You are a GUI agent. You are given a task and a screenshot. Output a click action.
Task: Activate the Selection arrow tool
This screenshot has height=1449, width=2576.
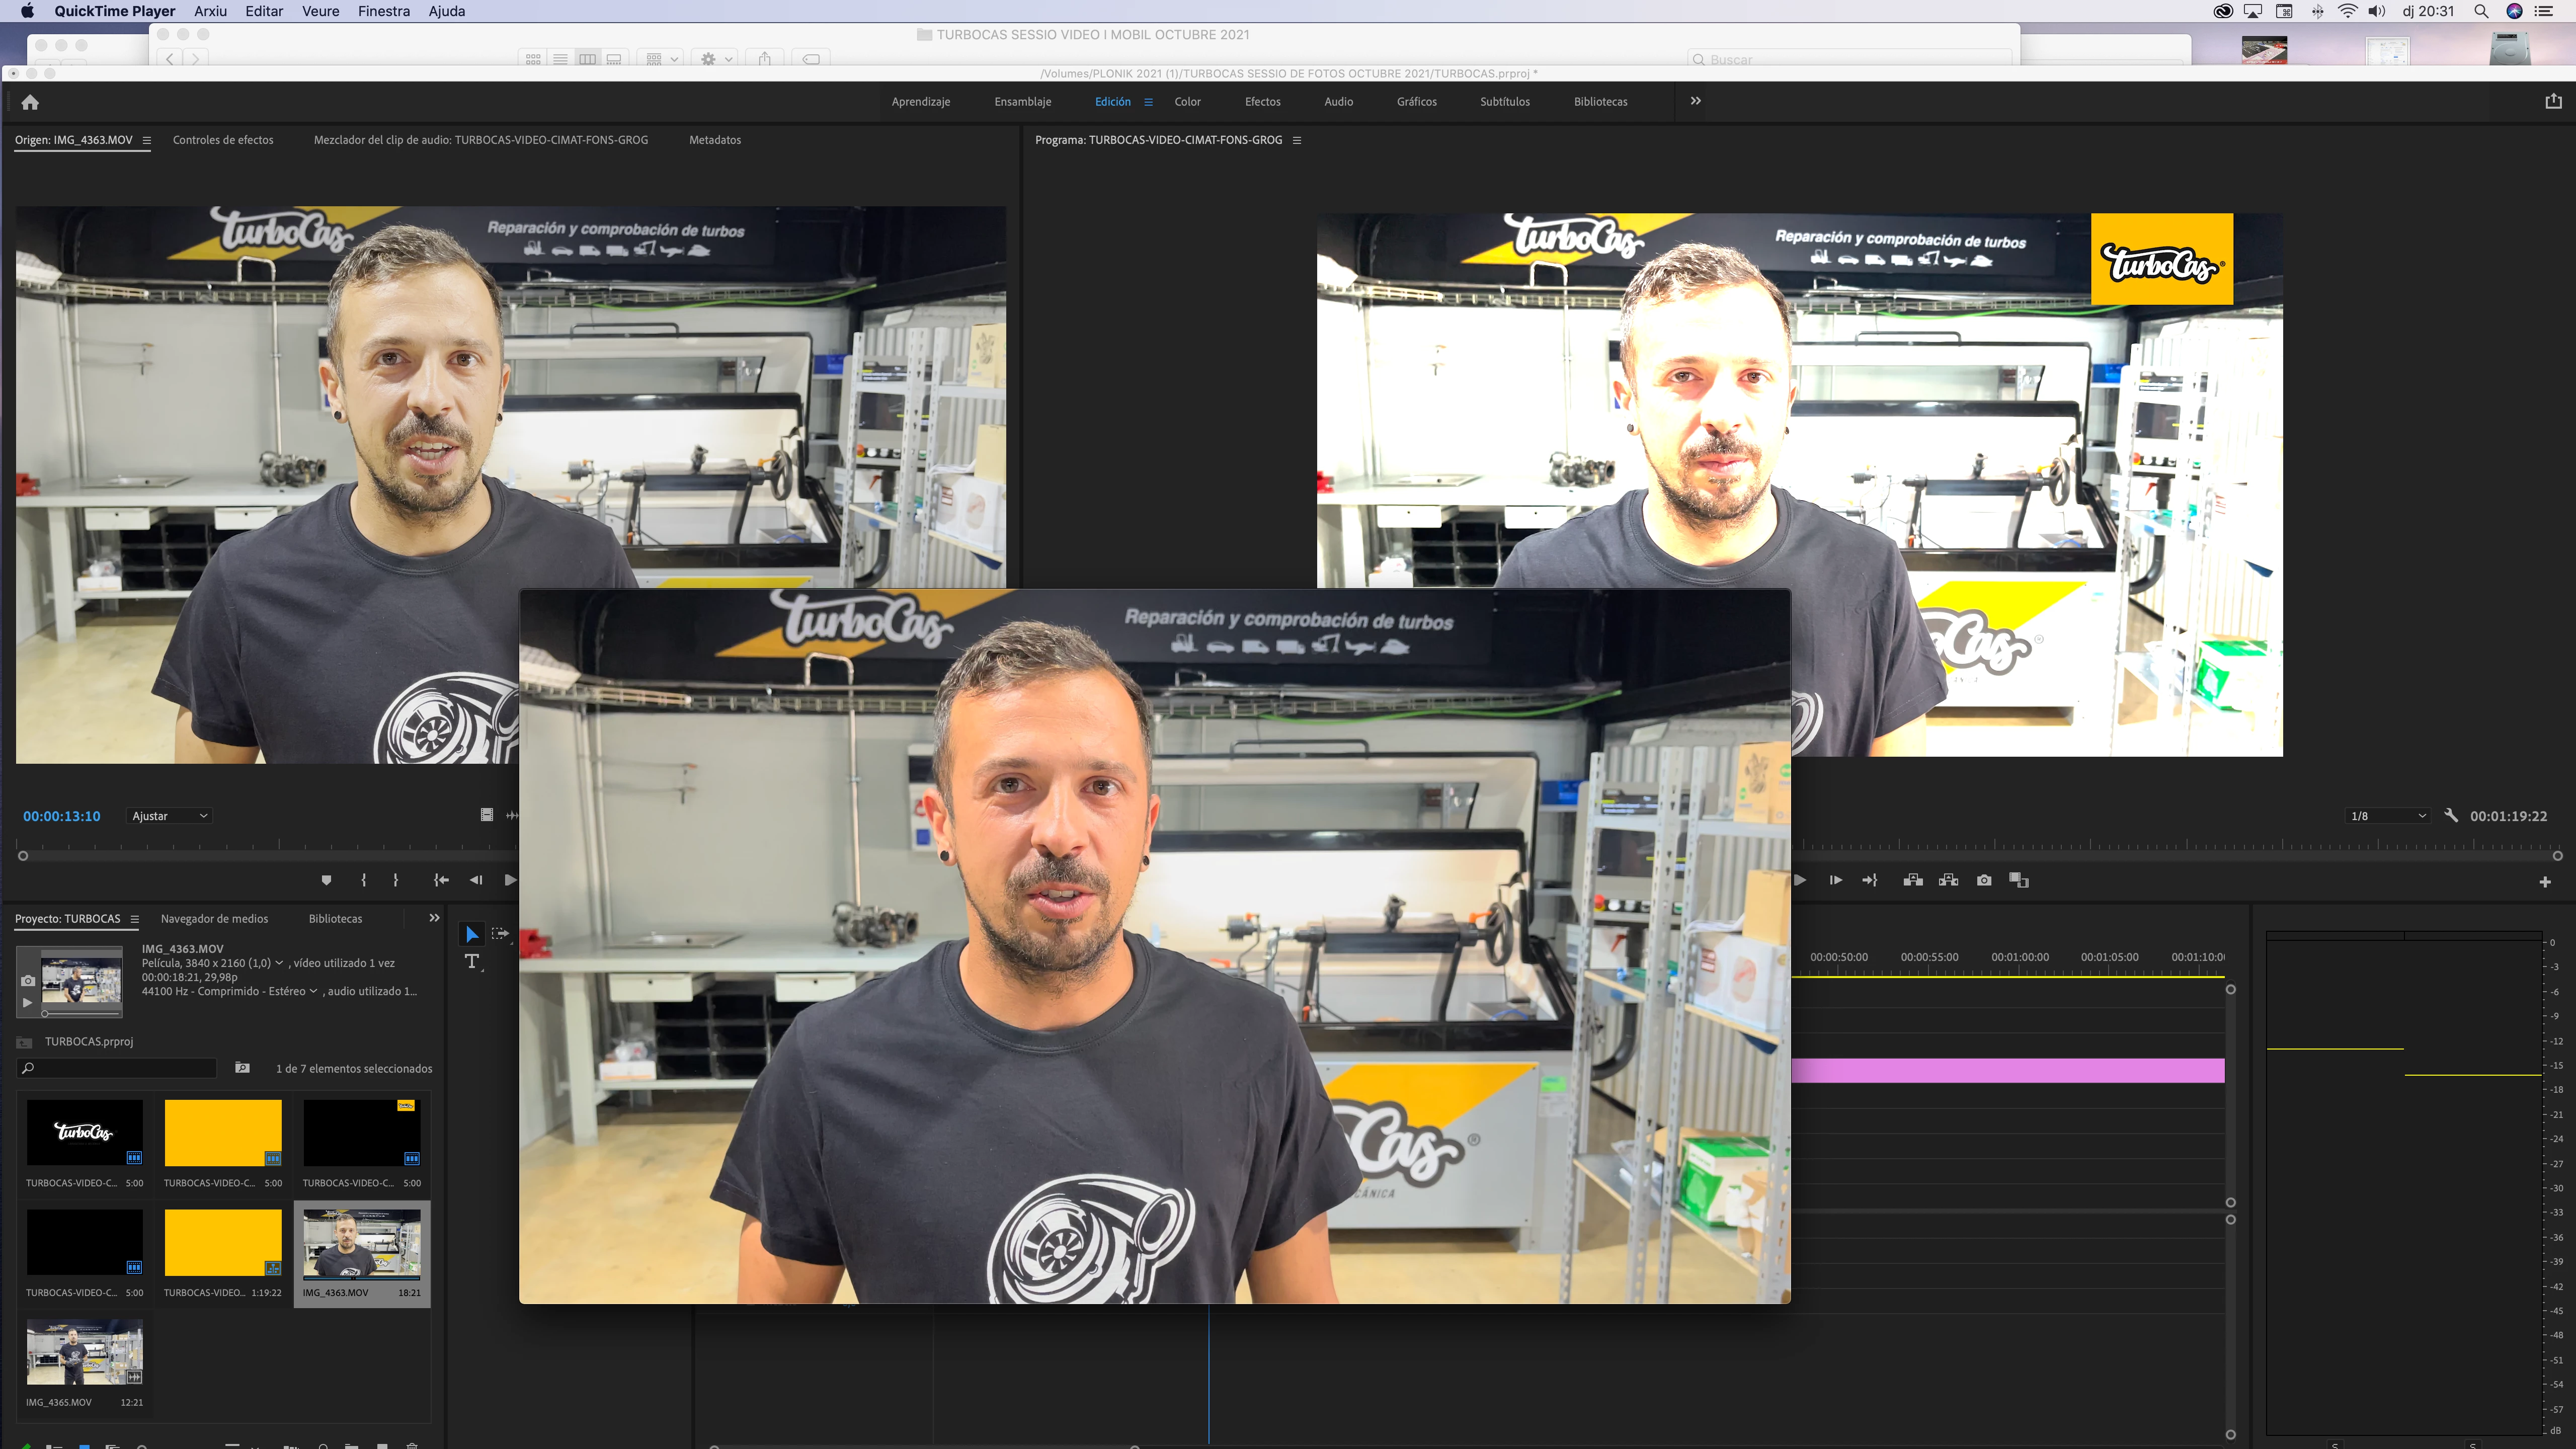[x=471, y=934]
